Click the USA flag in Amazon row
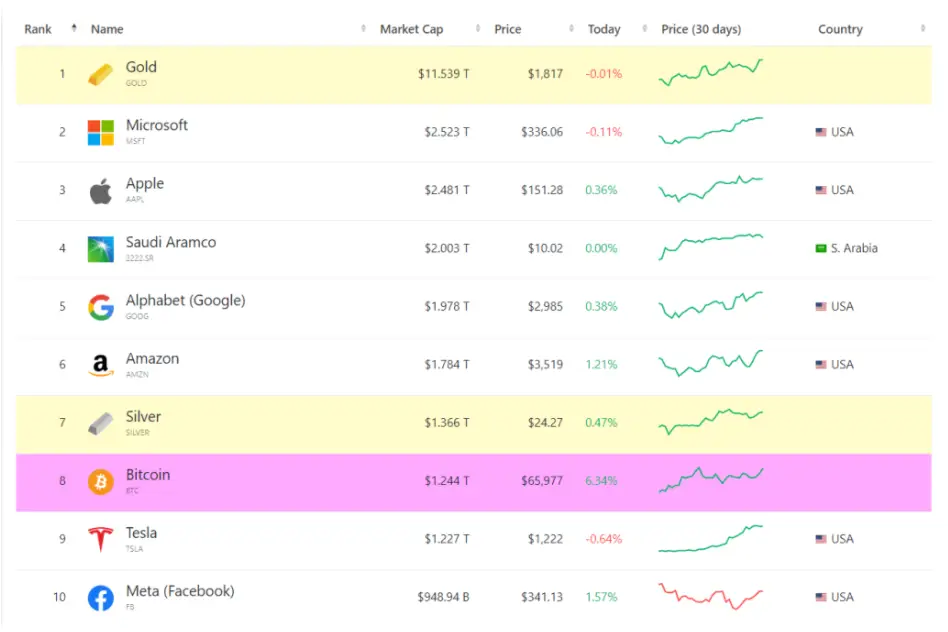The width and height of the screenshot is (948, 632). pyautogui.click(x=820, y=364)
